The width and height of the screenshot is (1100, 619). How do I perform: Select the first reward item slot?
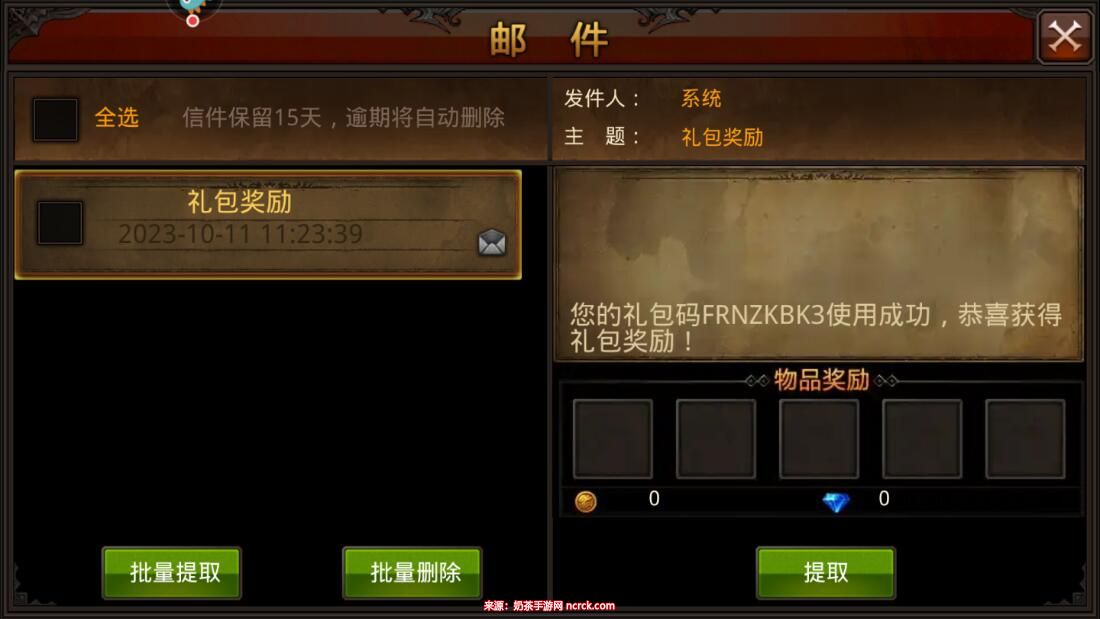[613, 439]
